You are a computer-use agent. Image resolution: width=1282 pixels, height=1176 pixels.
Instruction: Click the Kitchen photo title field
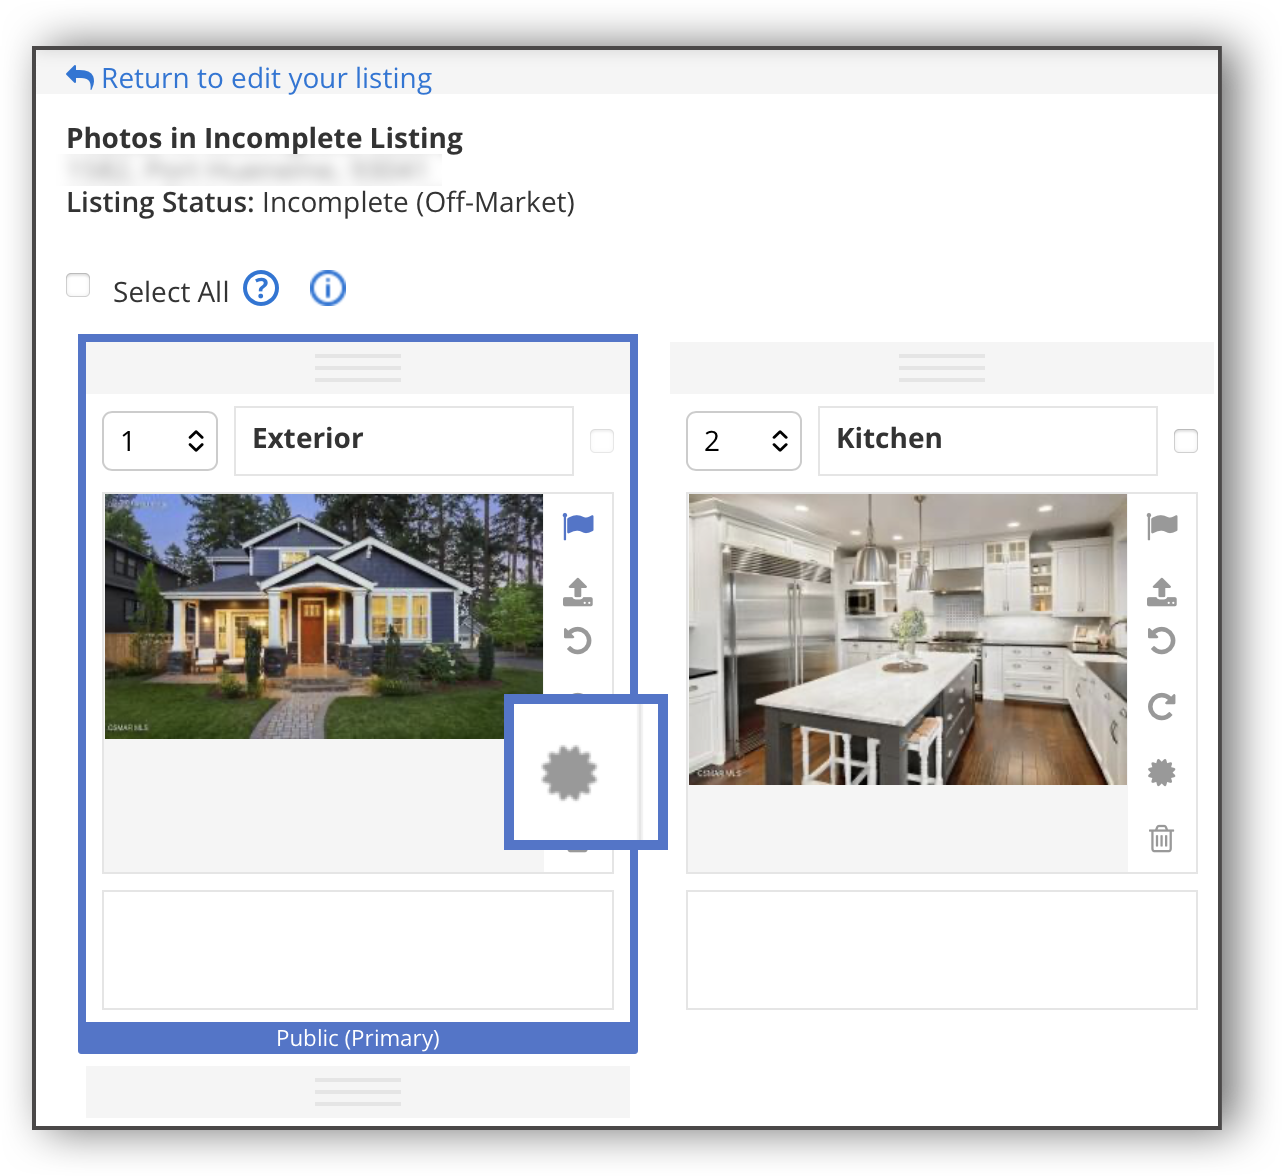point(987,440)
